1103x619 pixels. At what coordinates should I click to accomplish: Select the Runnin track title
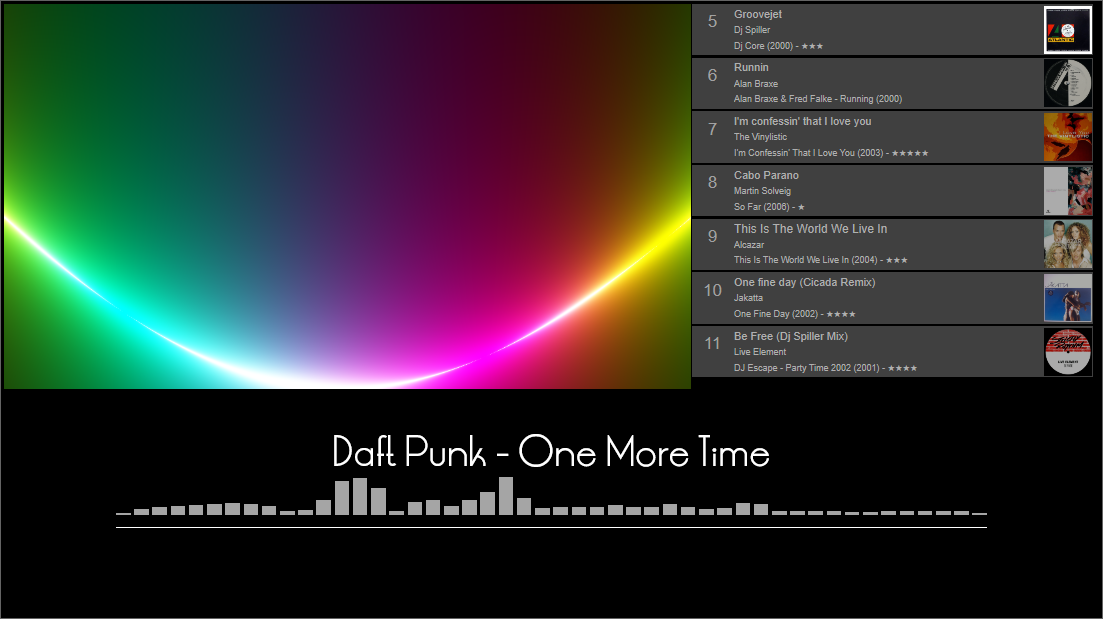coord(751,68)
